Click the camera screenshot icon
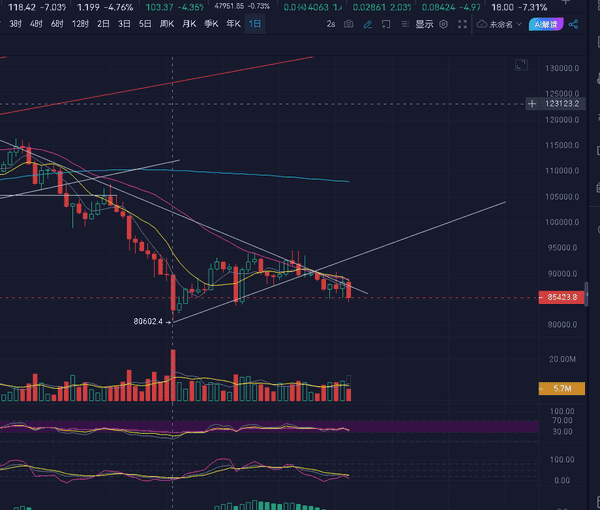 (x=348, y=23)
